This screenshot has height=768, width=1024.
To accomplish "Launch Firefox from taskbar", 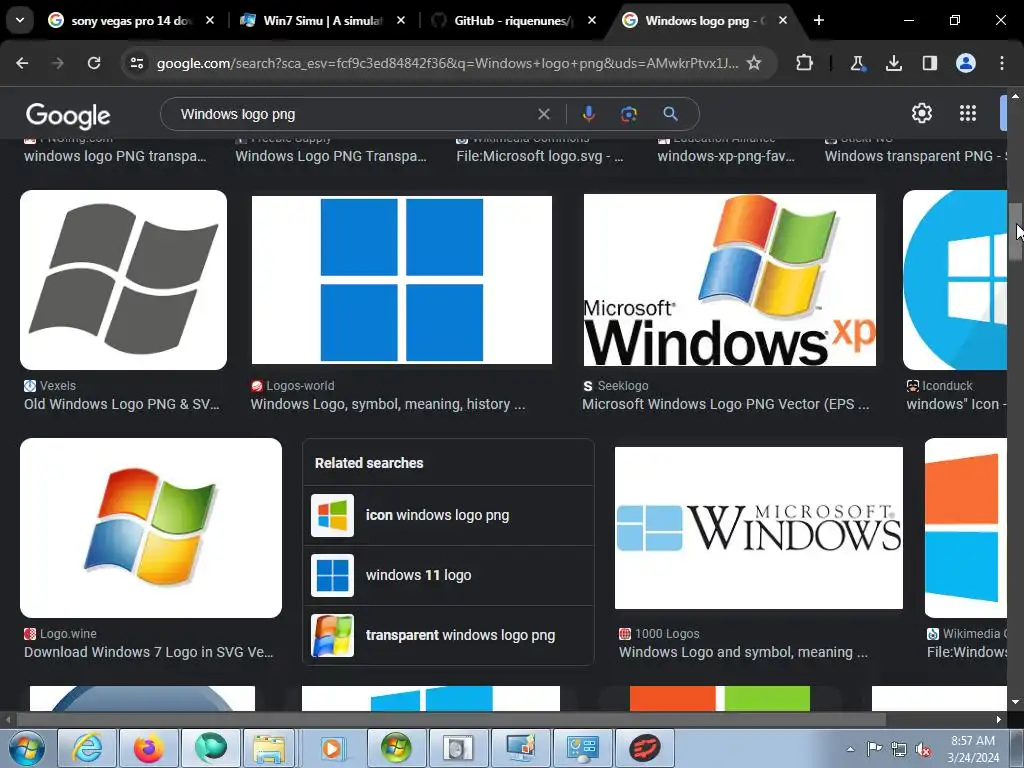I will pyautogui.click(x=149, y=748).
